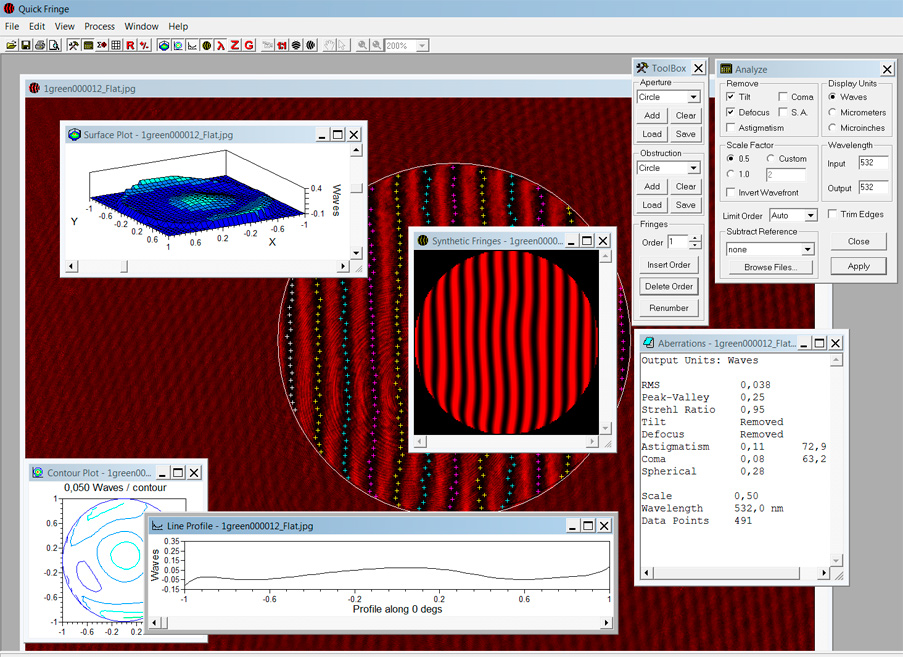The width and height of the screenshot is (903, 657).
Task: Click the Aberrations horizontal scrollbar thumb
Action: (726, 573)
